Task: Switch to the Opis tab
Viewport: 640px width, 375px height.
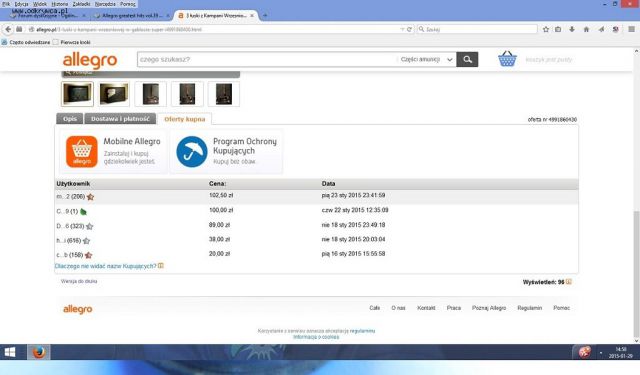Action: [70, 119]
